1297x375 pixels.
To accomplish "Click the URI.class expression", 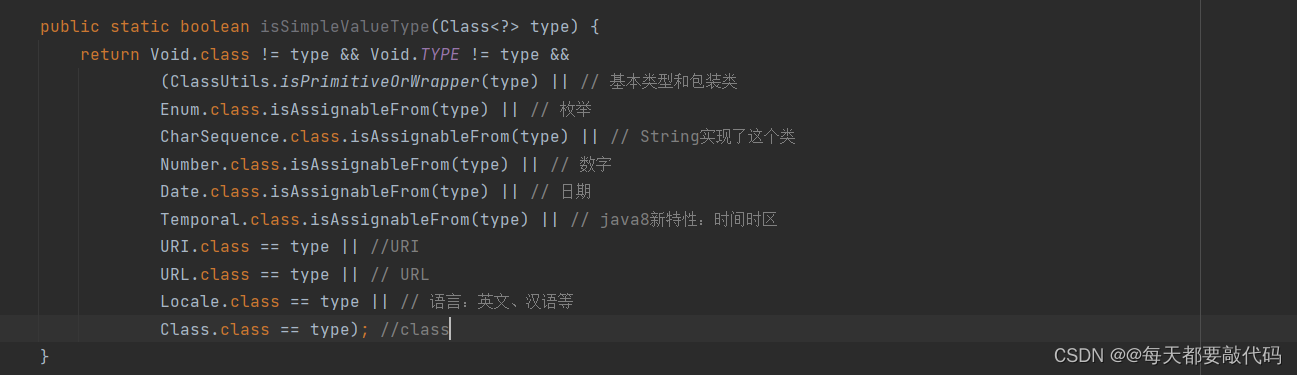I will click(x=205, y=247).
